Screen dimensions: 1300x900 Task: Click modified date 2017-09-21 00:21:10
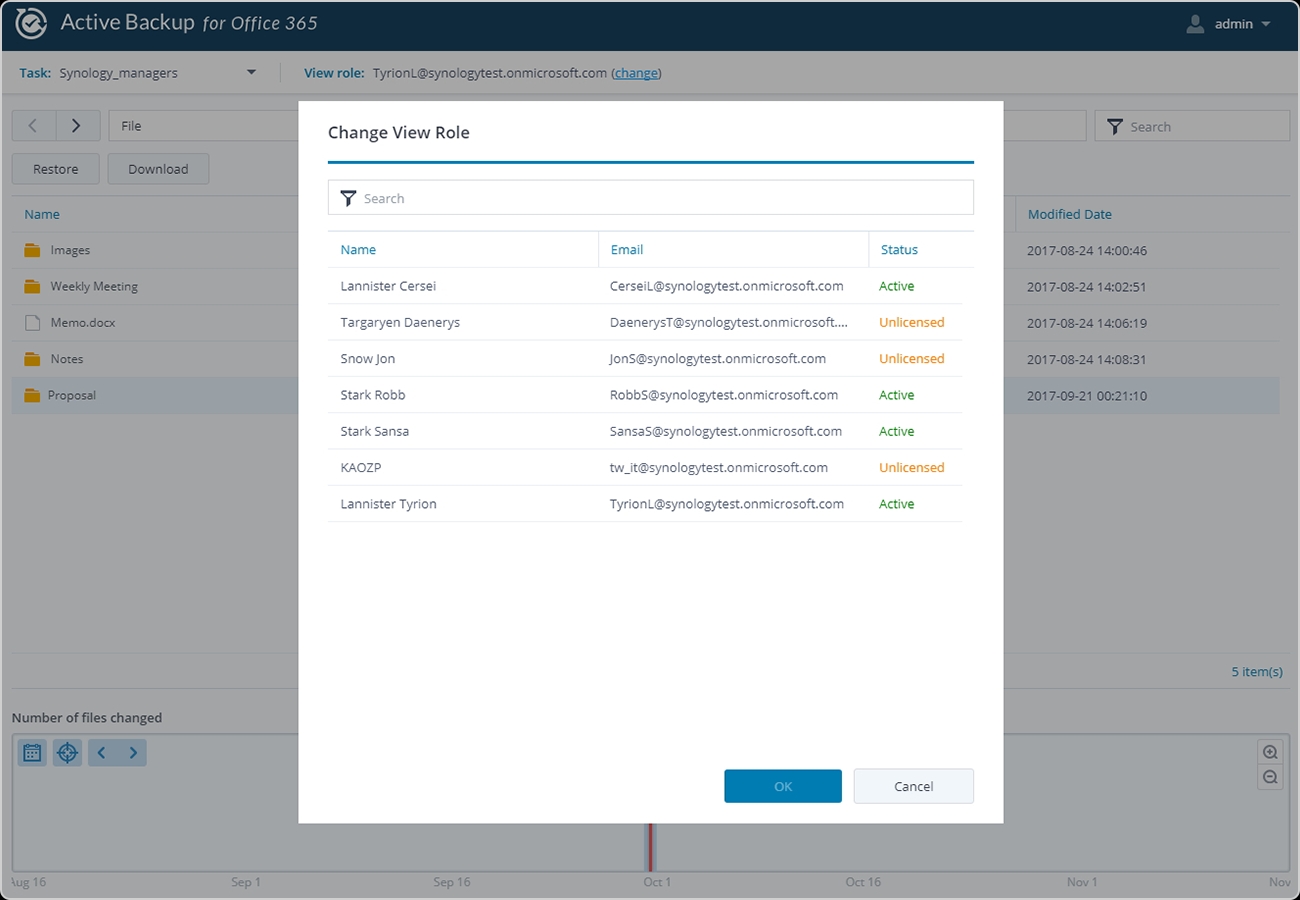1087,396
